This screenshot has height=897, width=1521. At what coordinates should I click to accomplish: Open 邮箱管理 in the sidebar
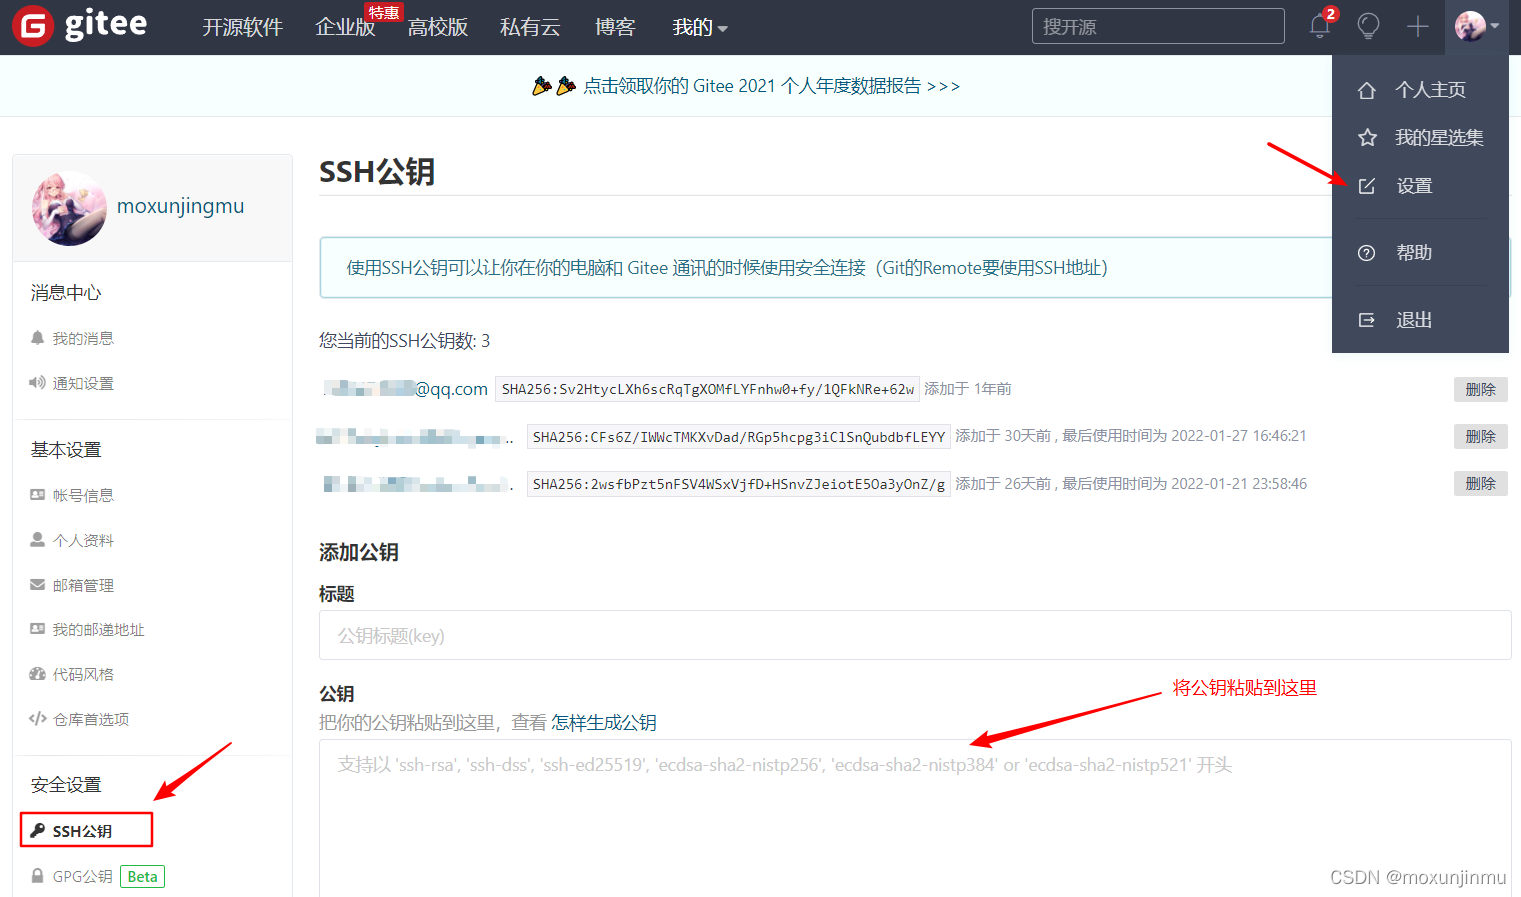[x=83, y=586]
